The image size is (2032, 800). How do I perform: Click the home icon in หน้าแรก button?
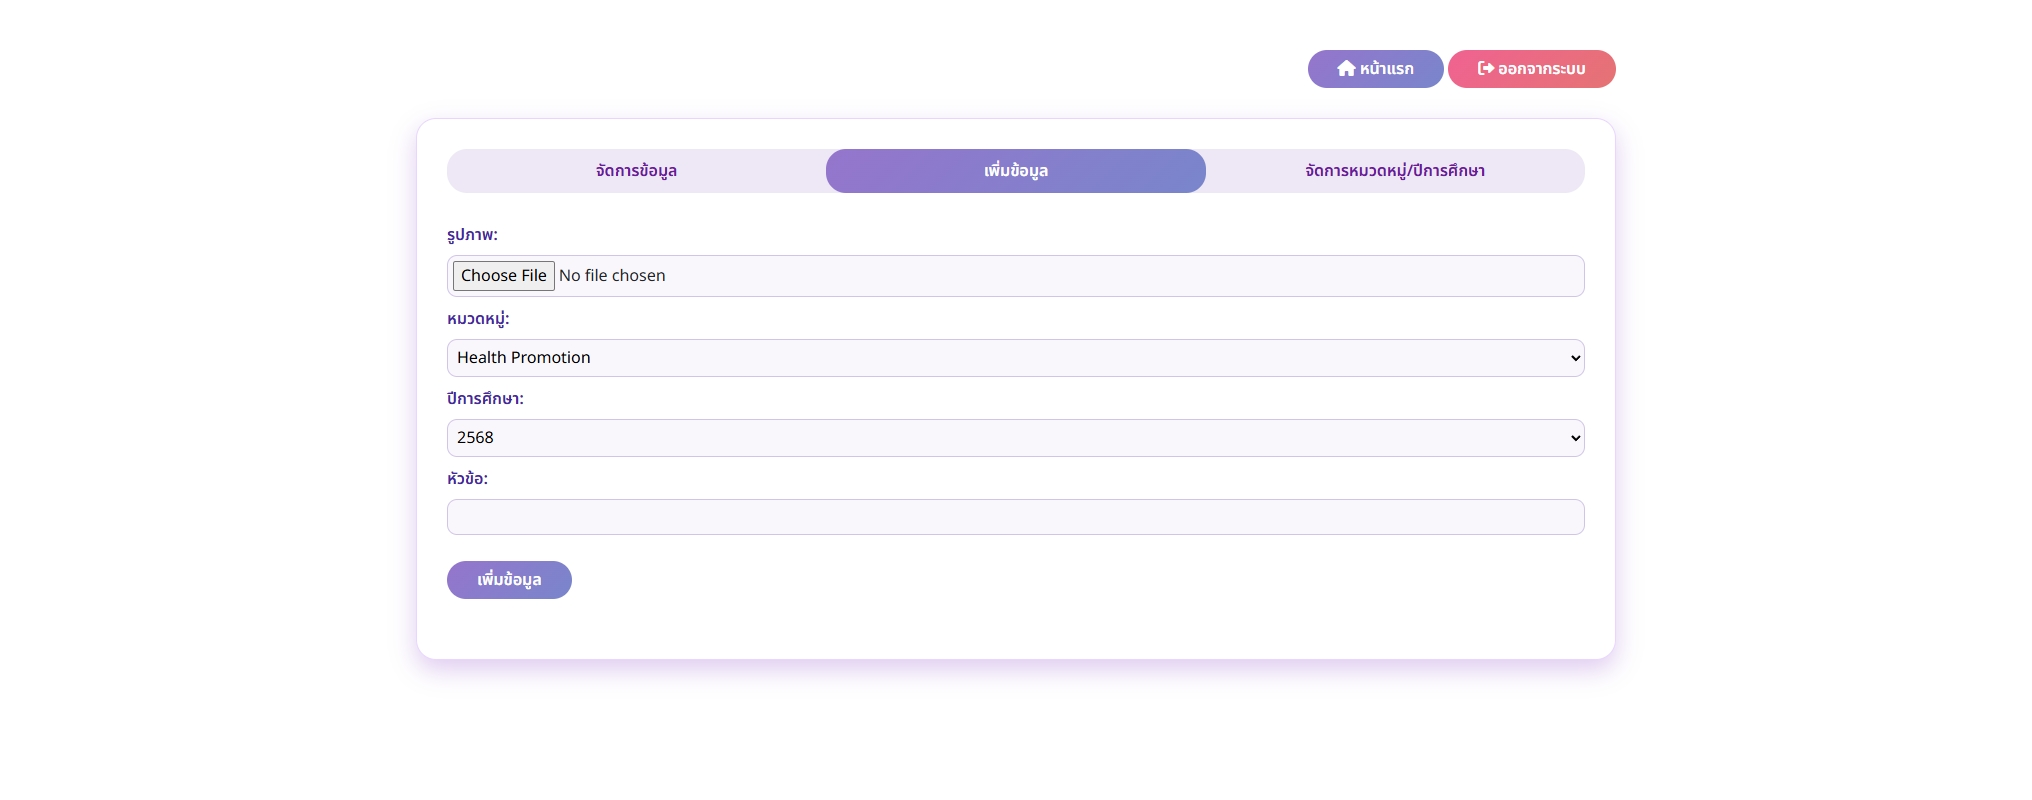click(x=1346, y=69)
